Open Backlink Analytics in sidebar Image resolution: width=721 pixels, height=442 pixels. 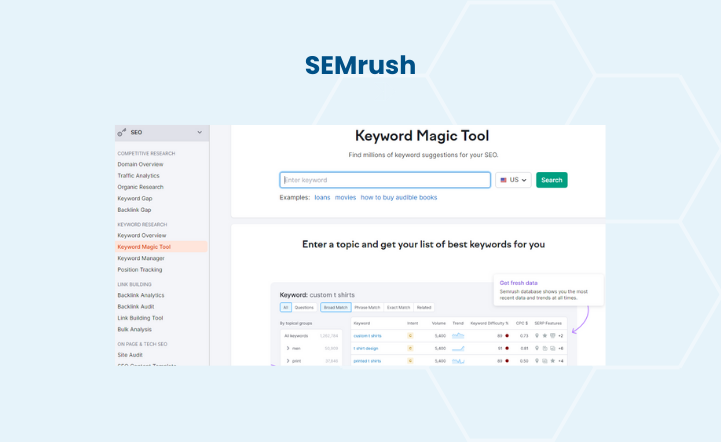pyautogui.click(x=141, y=295)
